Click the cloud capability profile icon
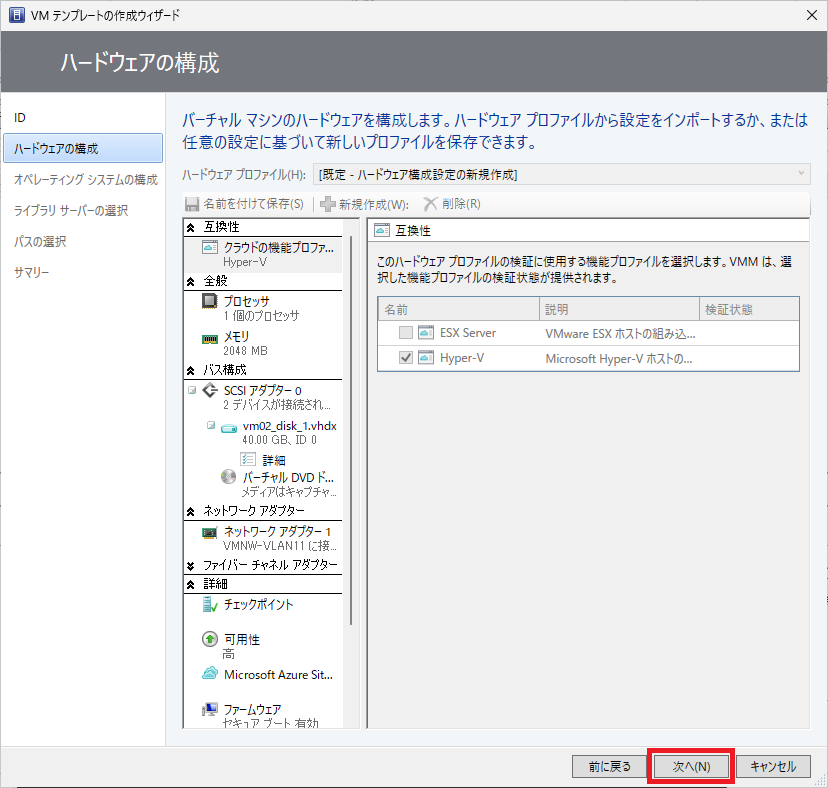This screenshot has width=828, height=788. 210,247
